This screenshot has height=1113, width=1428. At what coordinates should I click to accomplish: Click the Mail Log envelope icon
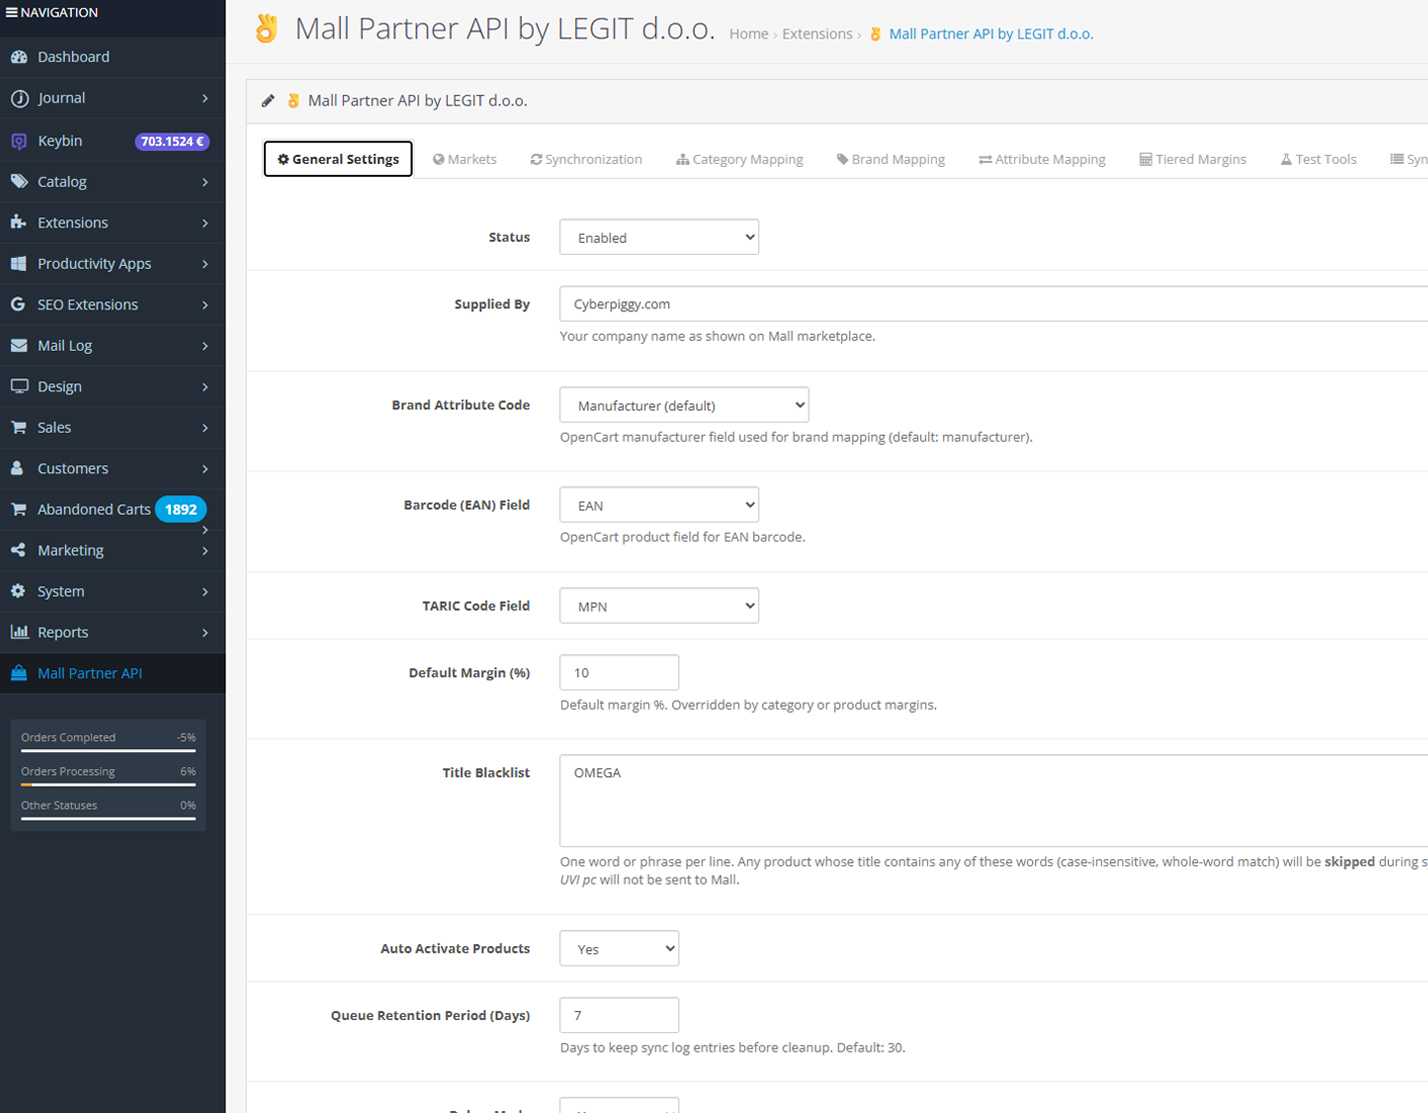pyautogui.click(x=19, y=346)
